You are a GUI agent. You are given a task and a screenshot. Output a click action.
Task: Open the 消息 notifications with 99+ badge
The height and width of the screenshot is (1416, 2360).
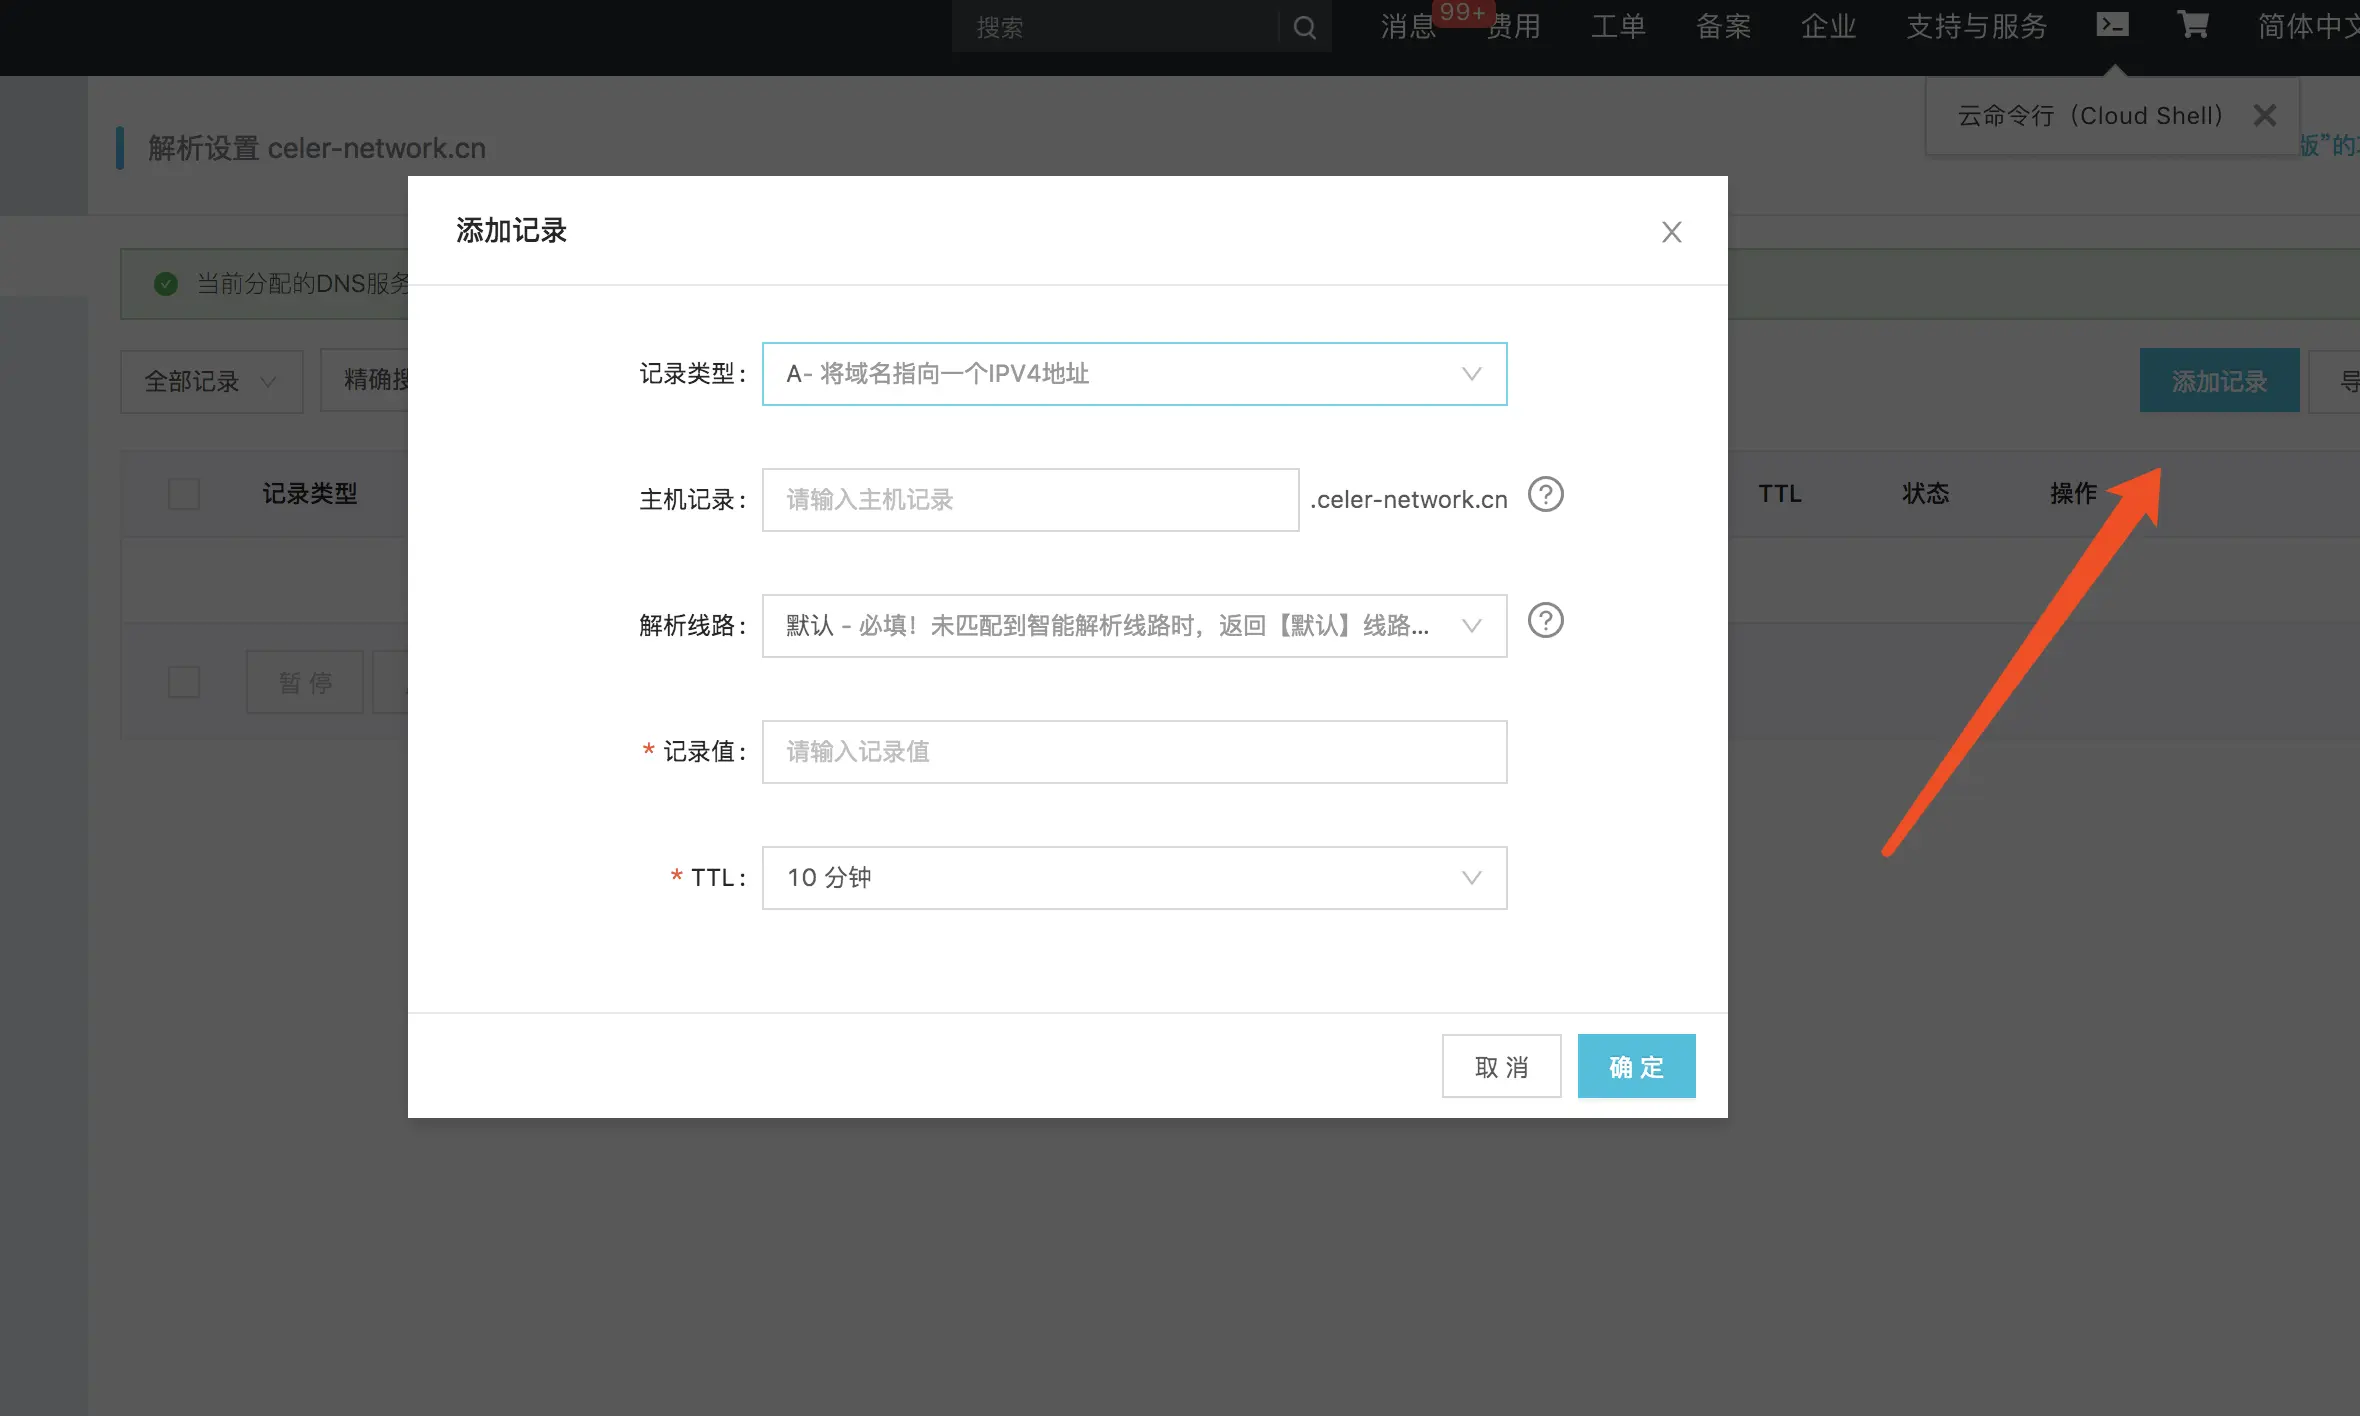(x=1409, y=27)
